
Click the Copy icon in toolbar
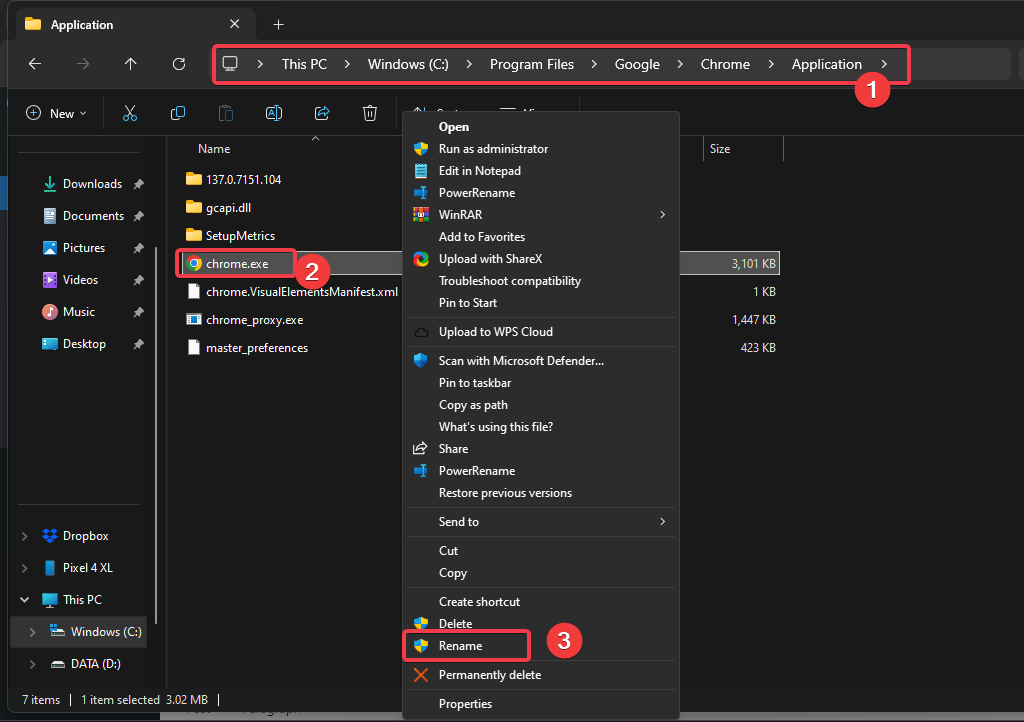178,113
